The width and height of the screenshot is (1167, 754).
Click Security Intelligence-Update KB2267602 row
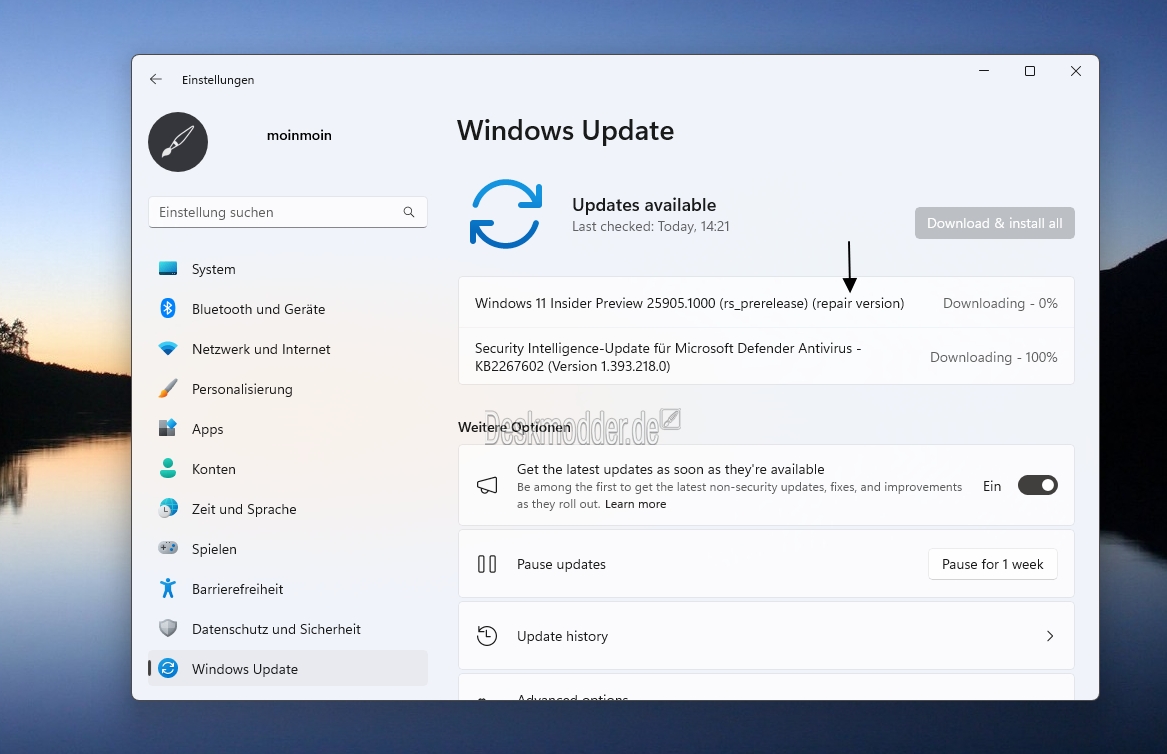(x=766, y=357)
